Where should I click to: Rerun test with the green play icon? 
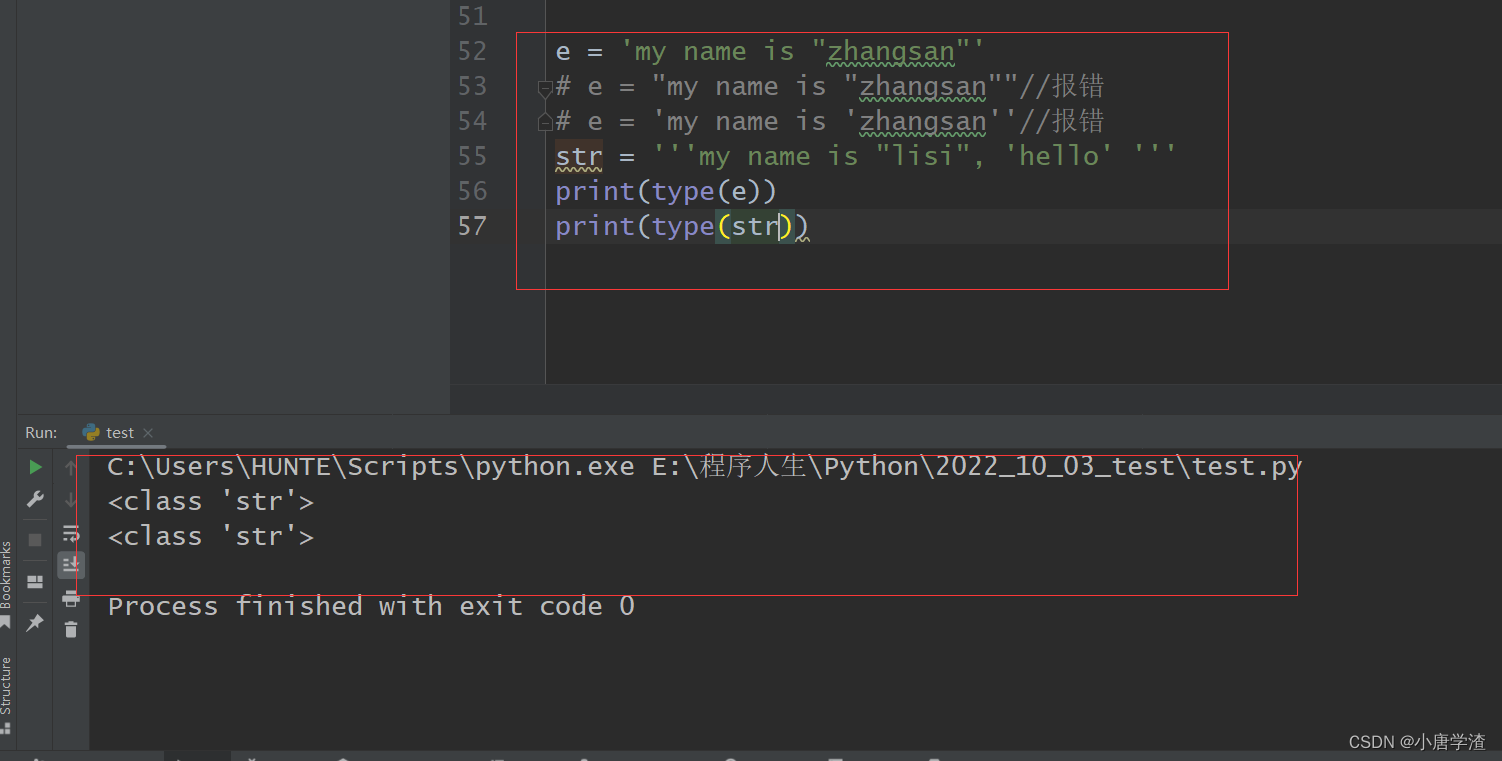click(x=35, y=467)
